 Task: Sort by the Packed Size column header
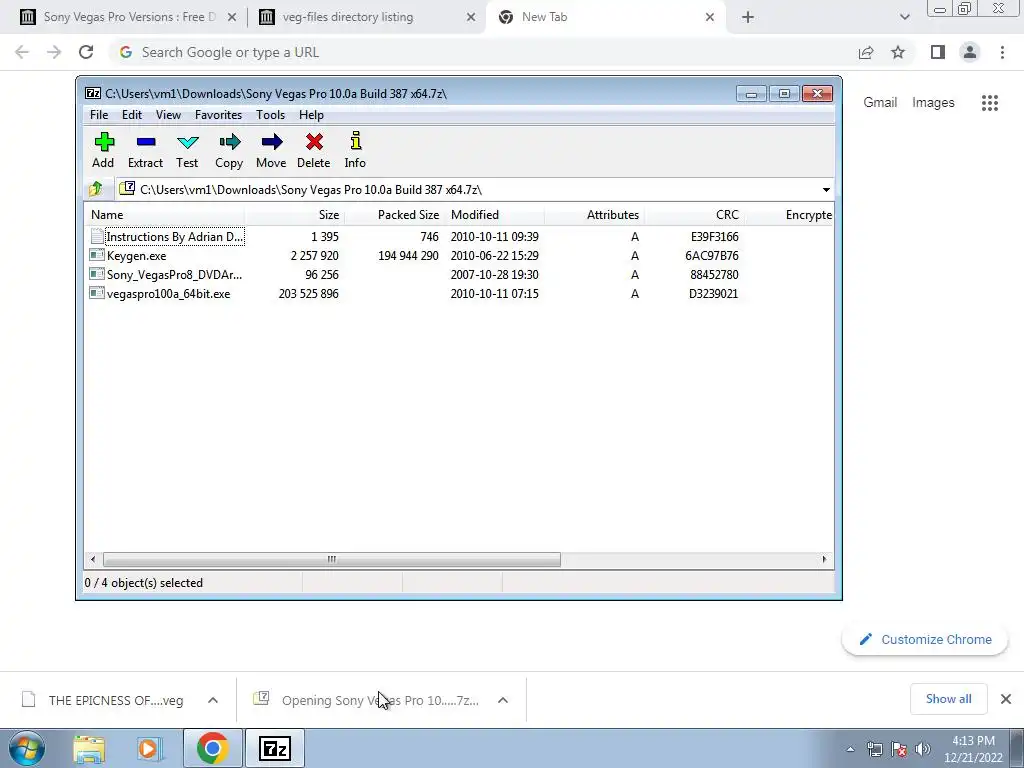(x=394, y=215)
